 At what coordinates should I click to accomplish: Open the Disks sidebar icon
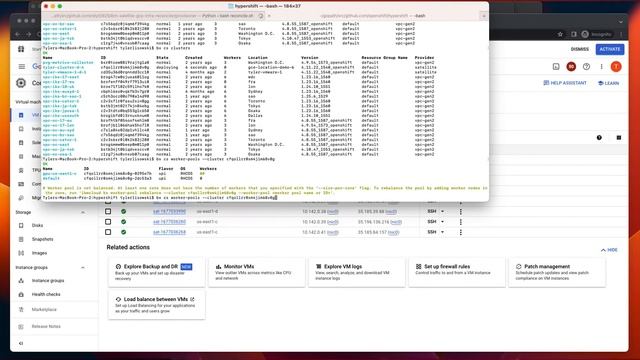tap(21, 225)
